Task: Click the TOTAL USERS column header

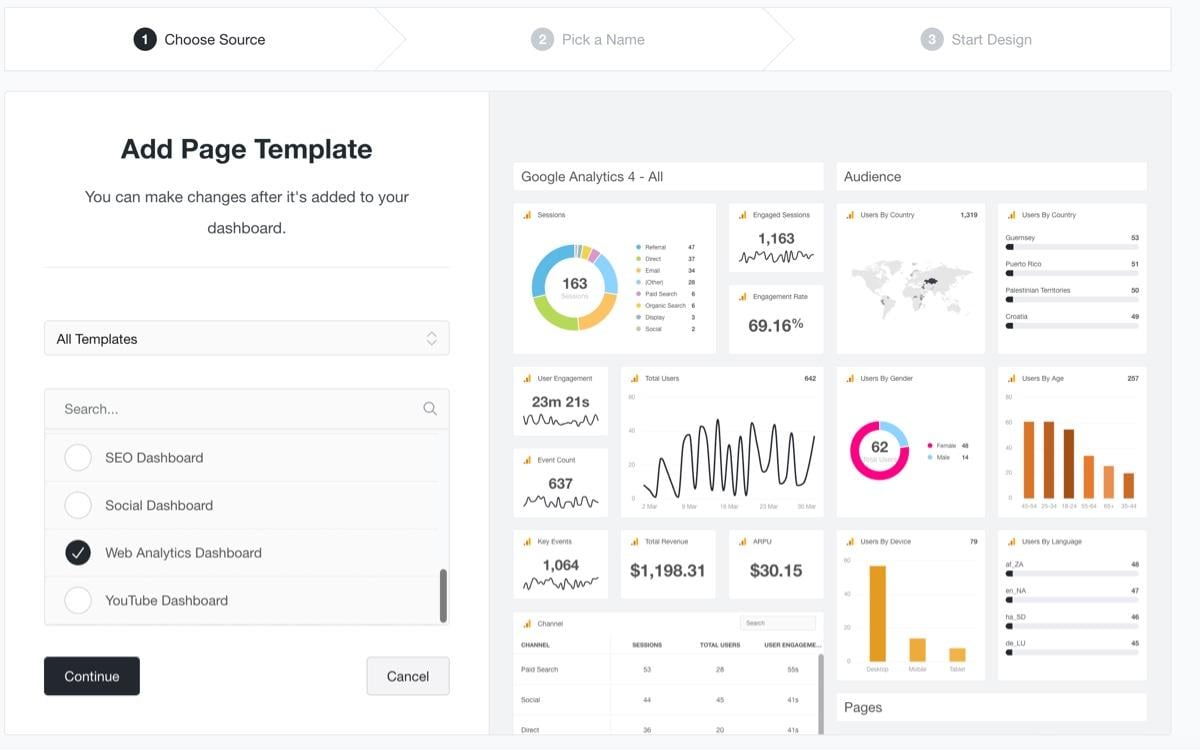Action: 720,645
